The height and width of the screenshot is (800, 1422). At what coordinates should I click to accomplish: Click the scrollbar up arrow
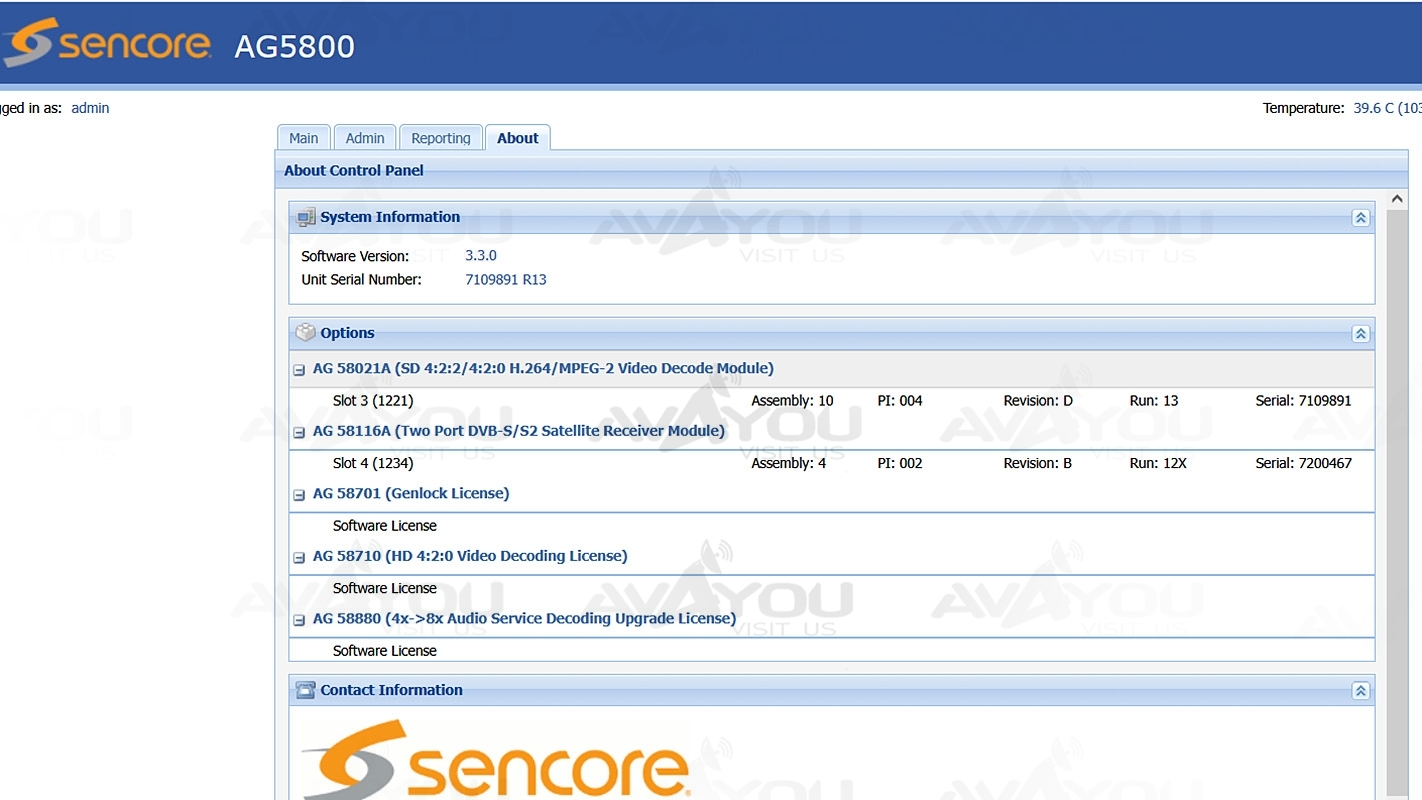[1396, 200]
